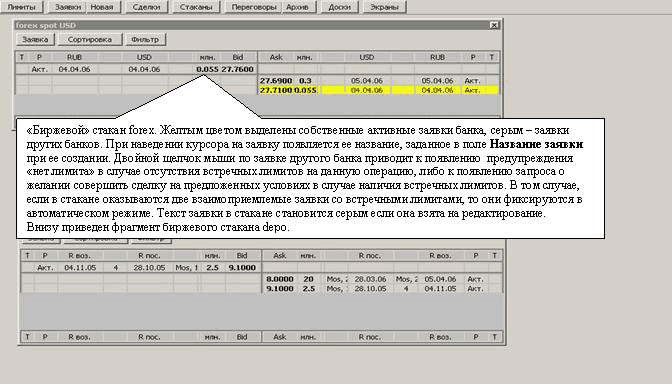Switch to Доски in the toolbar

tap(339, 7)
